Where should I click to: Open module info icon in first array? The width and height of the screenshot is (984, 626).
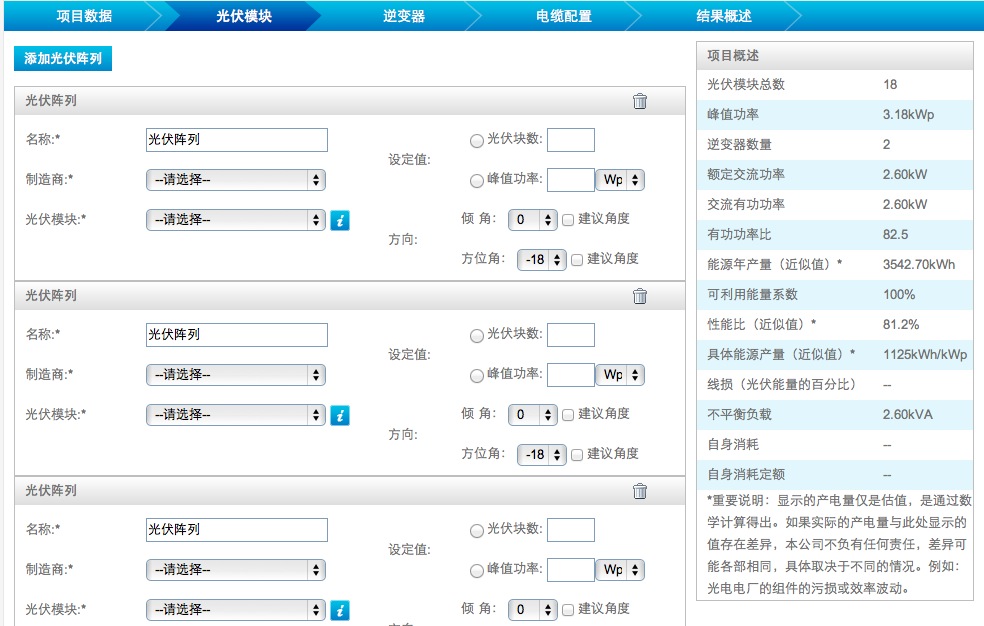340,220
